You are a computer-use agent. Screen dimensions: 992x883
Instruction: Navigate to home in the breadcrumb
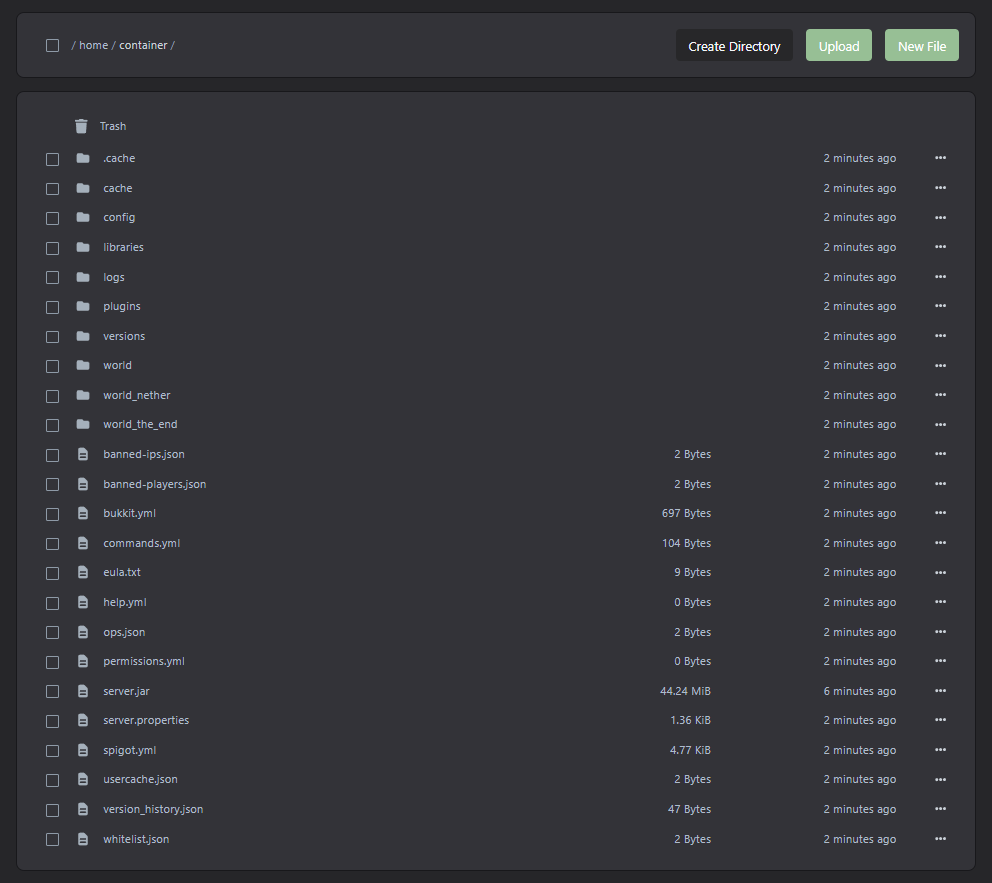point(93,45)
